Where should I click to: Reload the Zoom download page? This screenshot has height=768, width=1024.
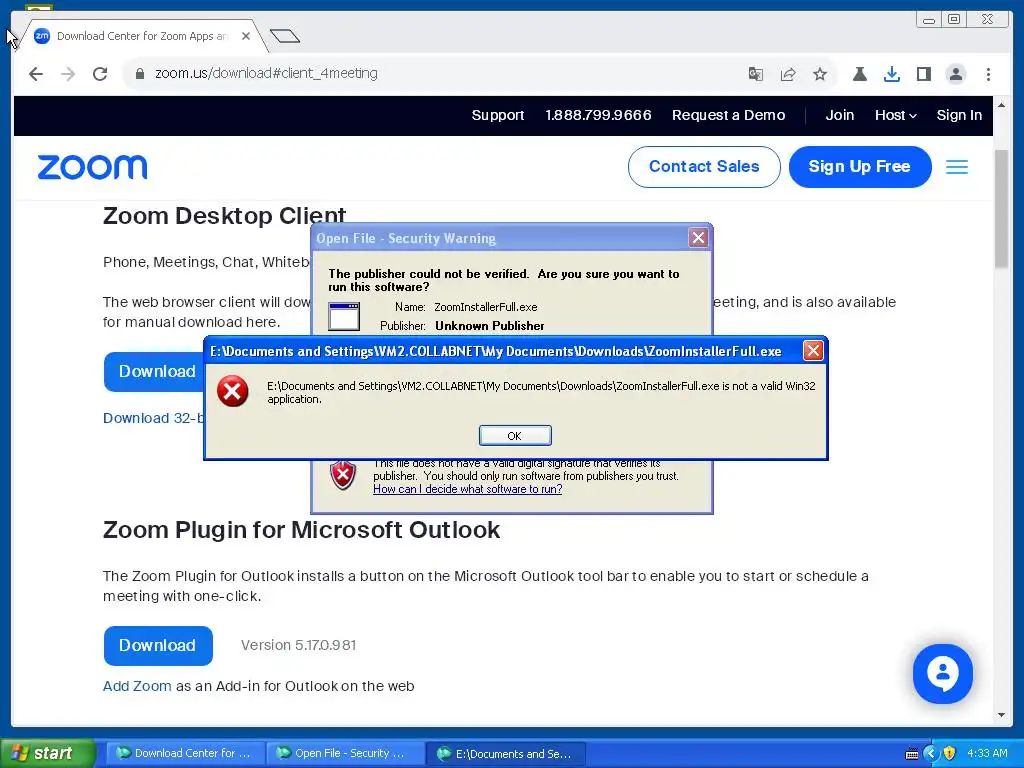tap(100, 74)
